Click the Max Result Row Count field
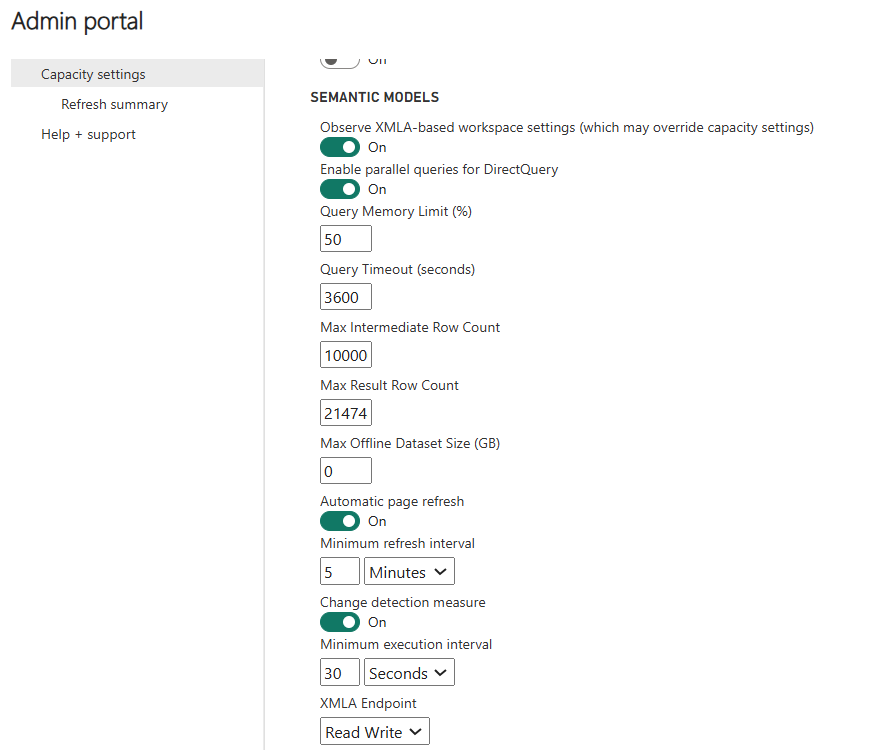Image resolution: width=875 pixels, height=750 pixels. (x=346, y=413)
